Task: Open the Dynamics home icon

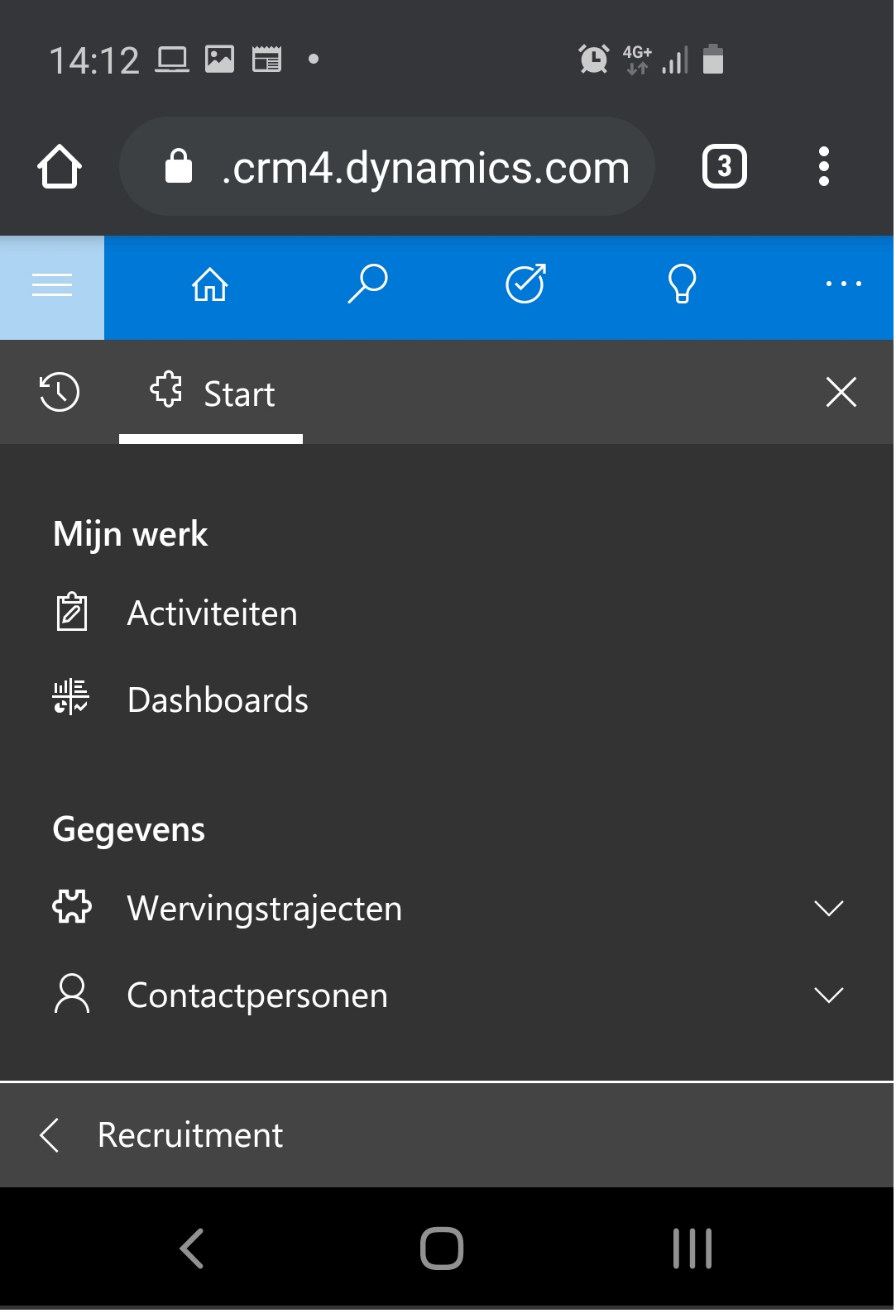Action: click(x=210, y=286)
